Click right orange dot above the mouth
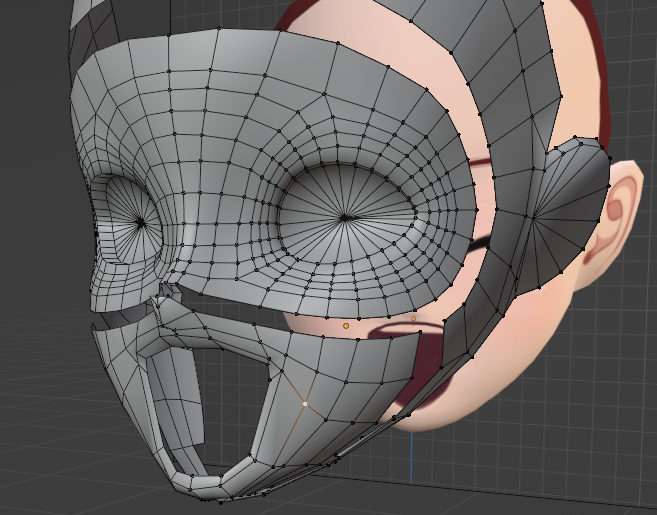The image size is (657, 515). [414, 319]
